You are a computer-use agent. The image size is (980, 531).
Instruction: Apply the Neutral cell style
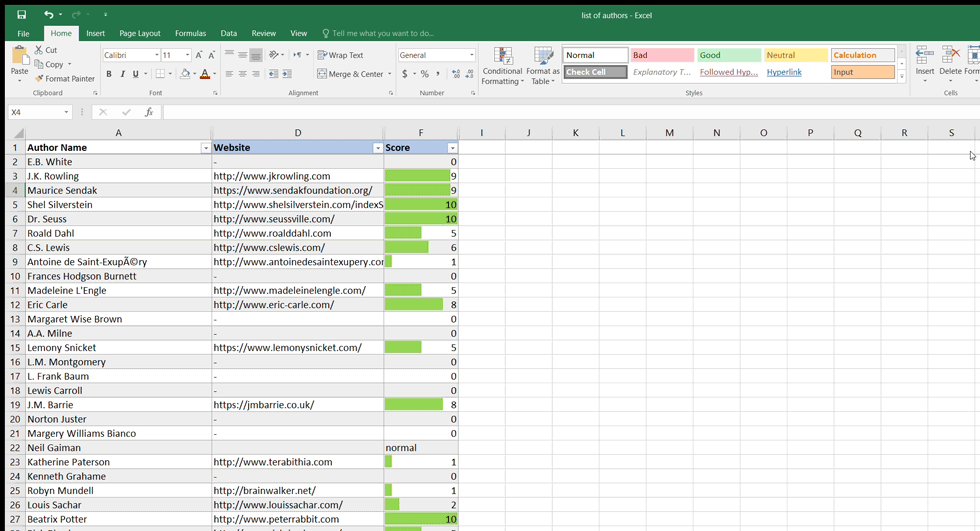[x=796, y=55]
